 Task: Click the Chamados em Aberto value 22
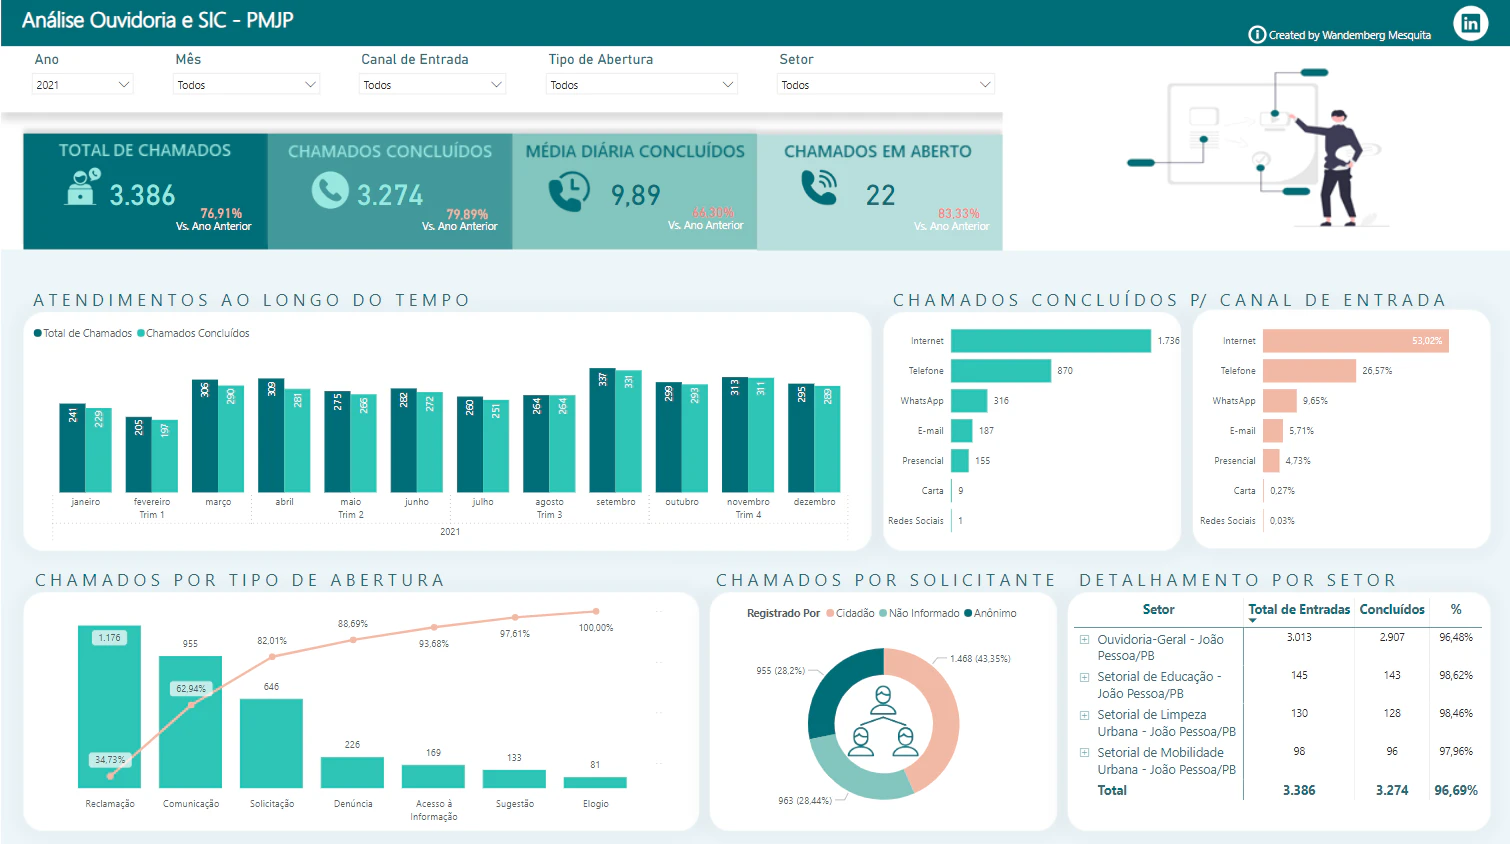(x=881, y=195)
